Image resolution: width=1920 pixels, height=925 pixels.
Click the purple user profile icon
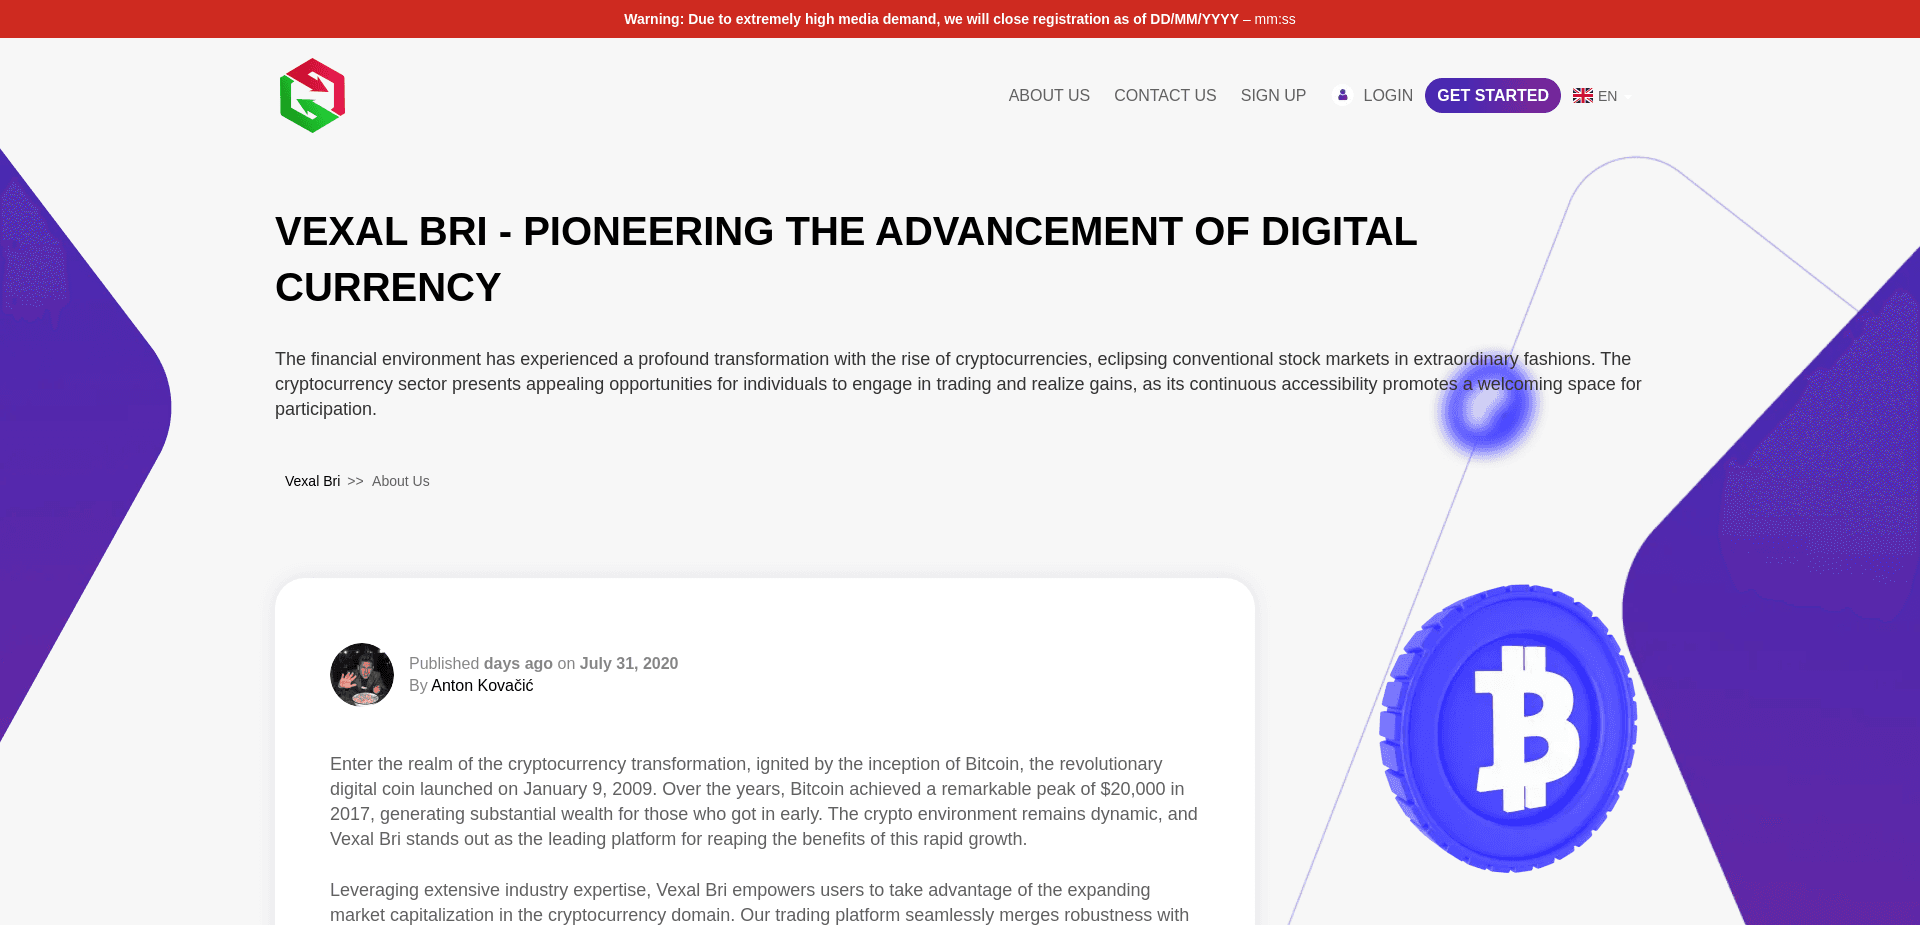(x=1342, y=95)
